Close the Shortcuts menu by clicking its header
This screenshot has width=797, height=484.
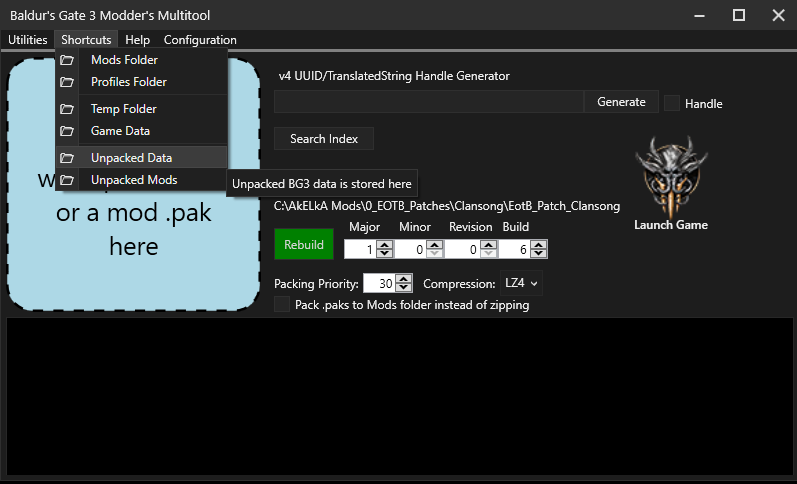pyautogui.click(x=86, y=40)
